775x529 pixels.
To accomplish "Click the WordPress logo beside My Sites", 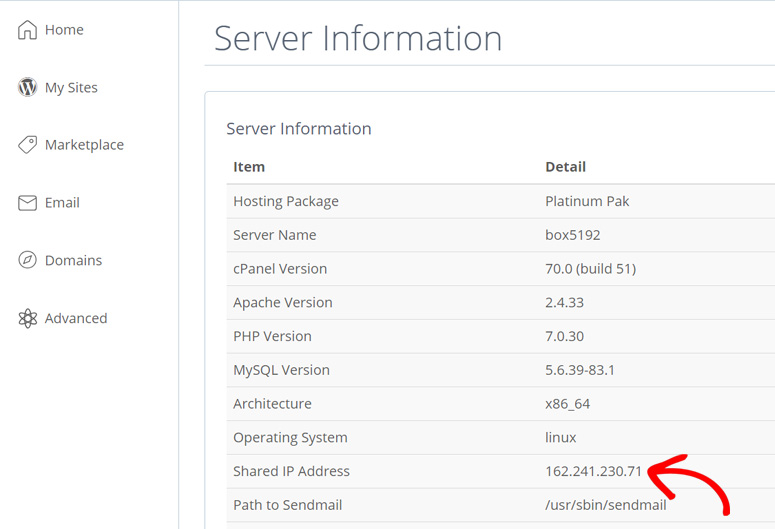I will 27,87.
